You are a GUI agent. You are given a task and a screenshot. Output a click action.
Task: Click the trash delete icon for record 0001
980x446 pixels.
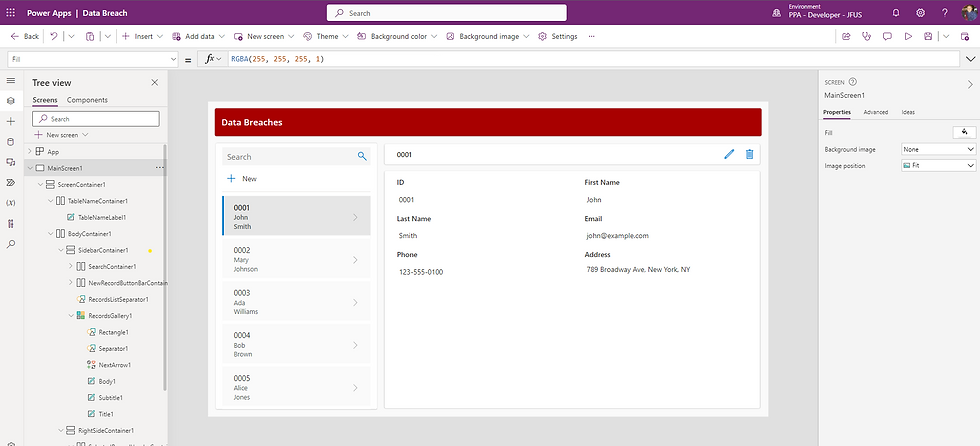[749, 154]
